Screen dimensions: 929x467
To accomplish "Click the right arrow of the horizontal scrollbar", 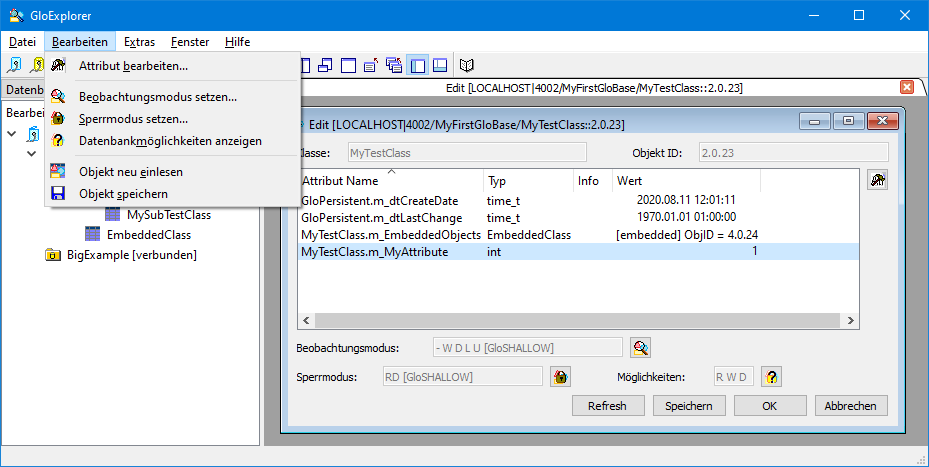I will click(850, 320).
